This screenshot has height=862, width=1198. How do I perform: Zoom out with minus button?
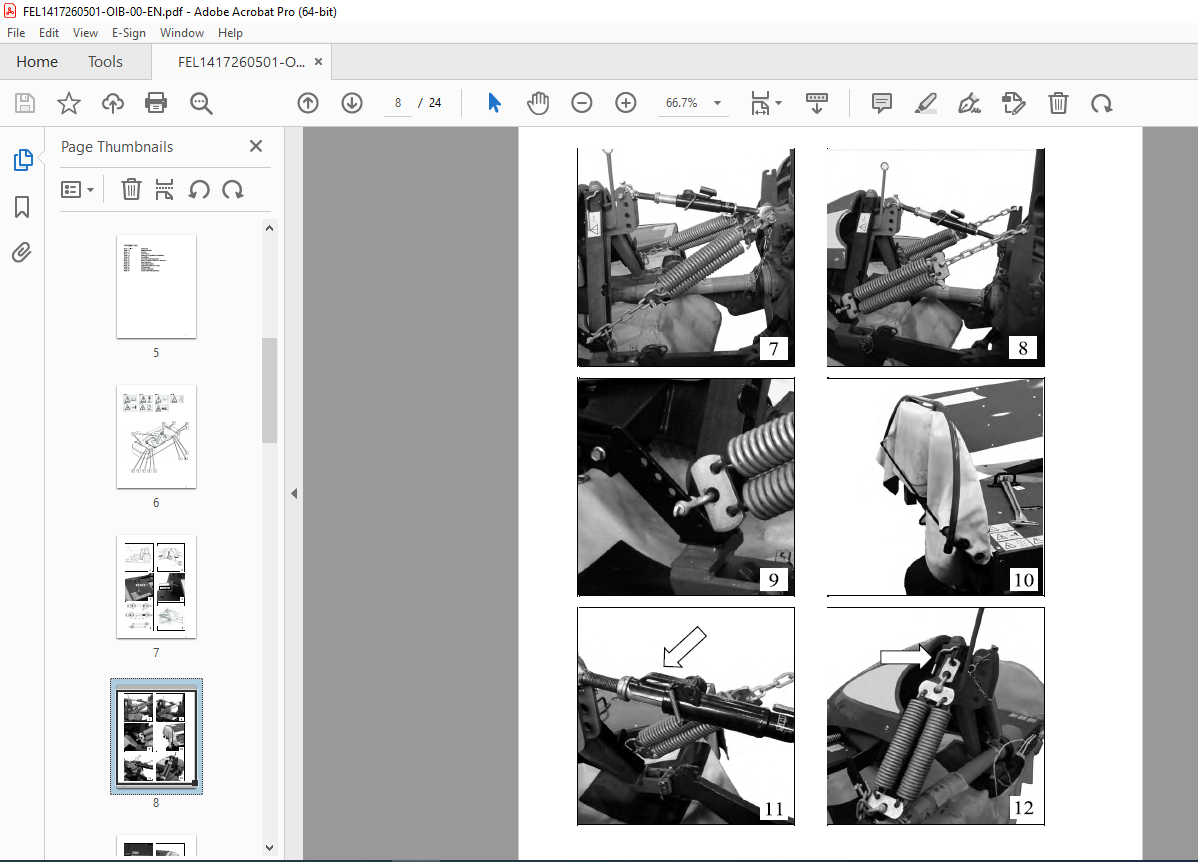tap(581, 103)
